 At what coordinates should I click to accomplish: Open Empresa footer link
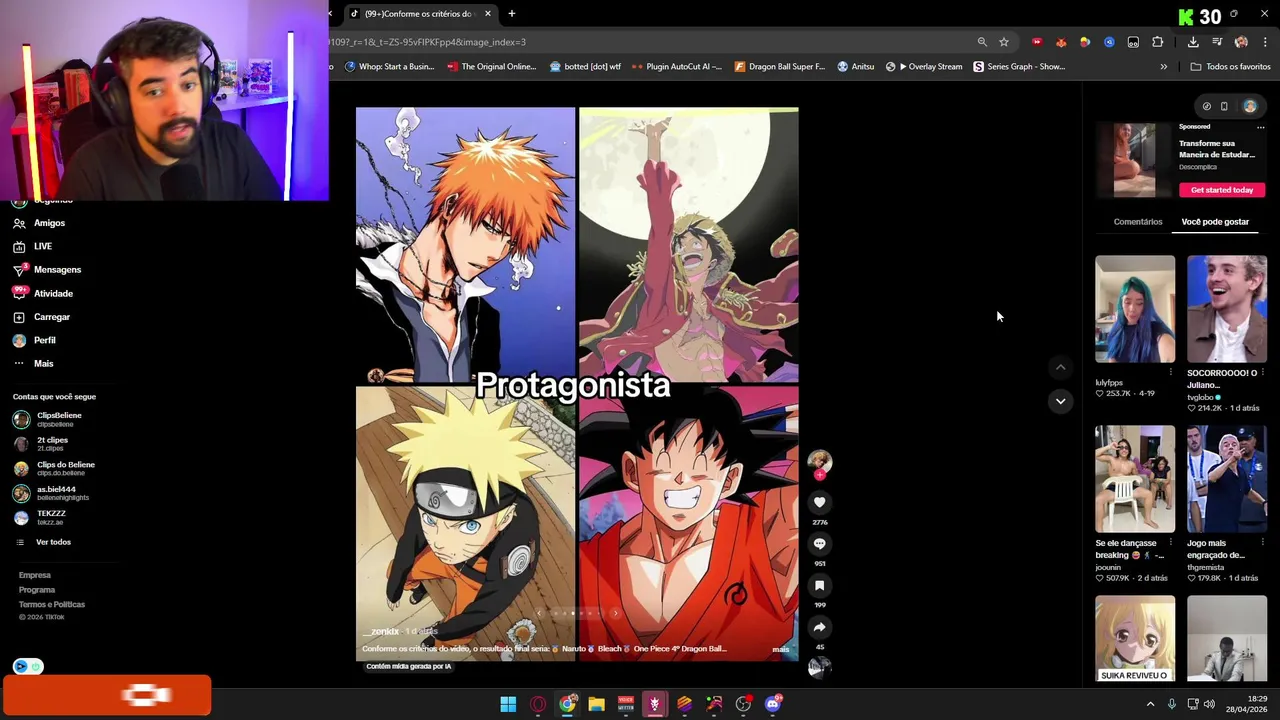[x=34, y=575]
